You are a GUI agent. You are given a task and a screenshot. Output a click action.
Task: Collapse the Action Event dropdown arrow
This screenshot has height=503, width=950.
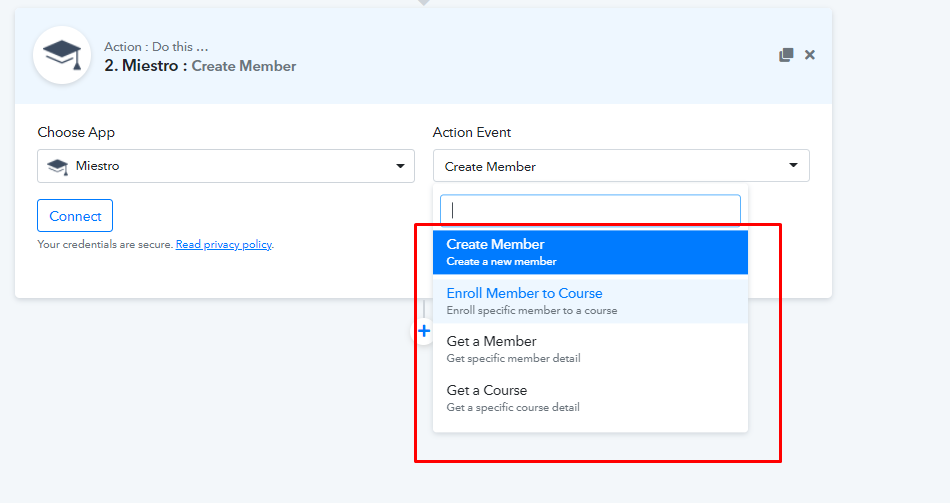(x=793, y=166)
